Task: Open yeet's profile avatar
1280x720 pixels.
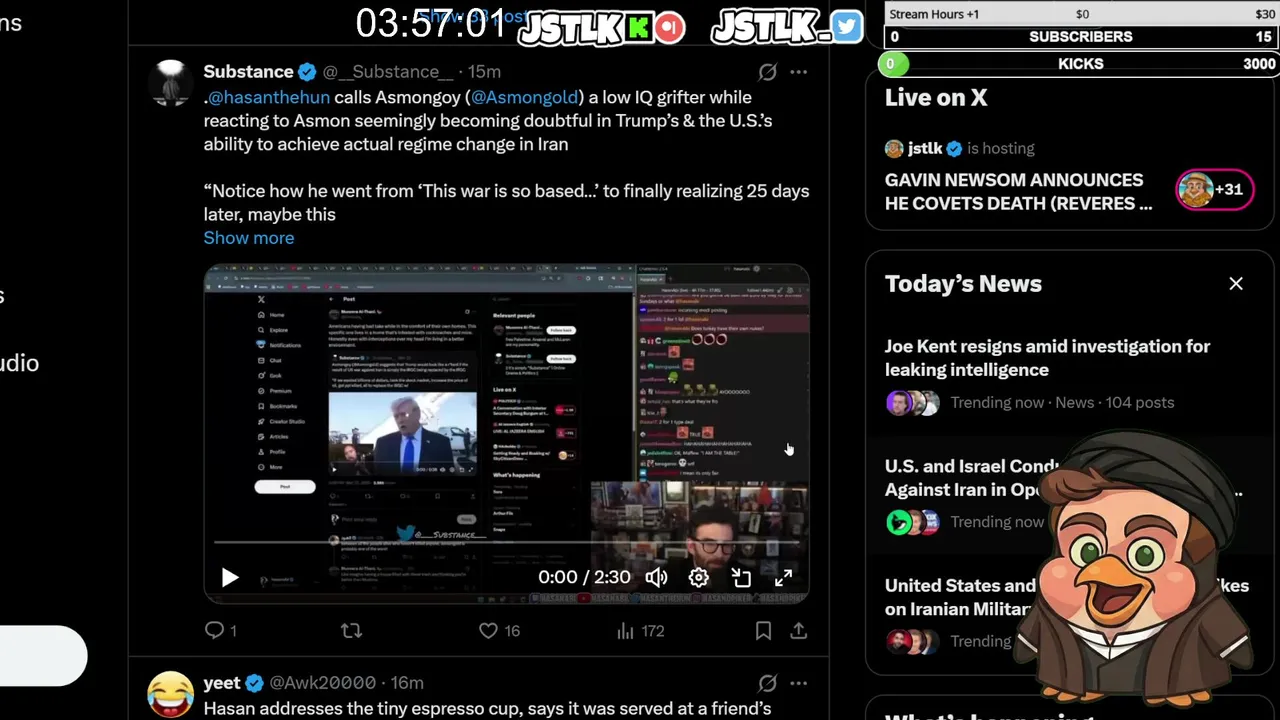Action: coord(170,694)
